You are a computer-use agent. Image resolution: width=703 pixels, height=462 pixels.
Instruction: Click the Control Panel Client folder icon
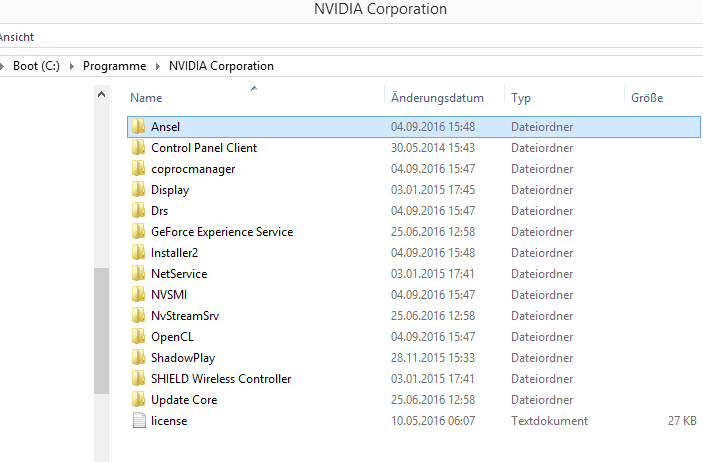pos(139,148)
